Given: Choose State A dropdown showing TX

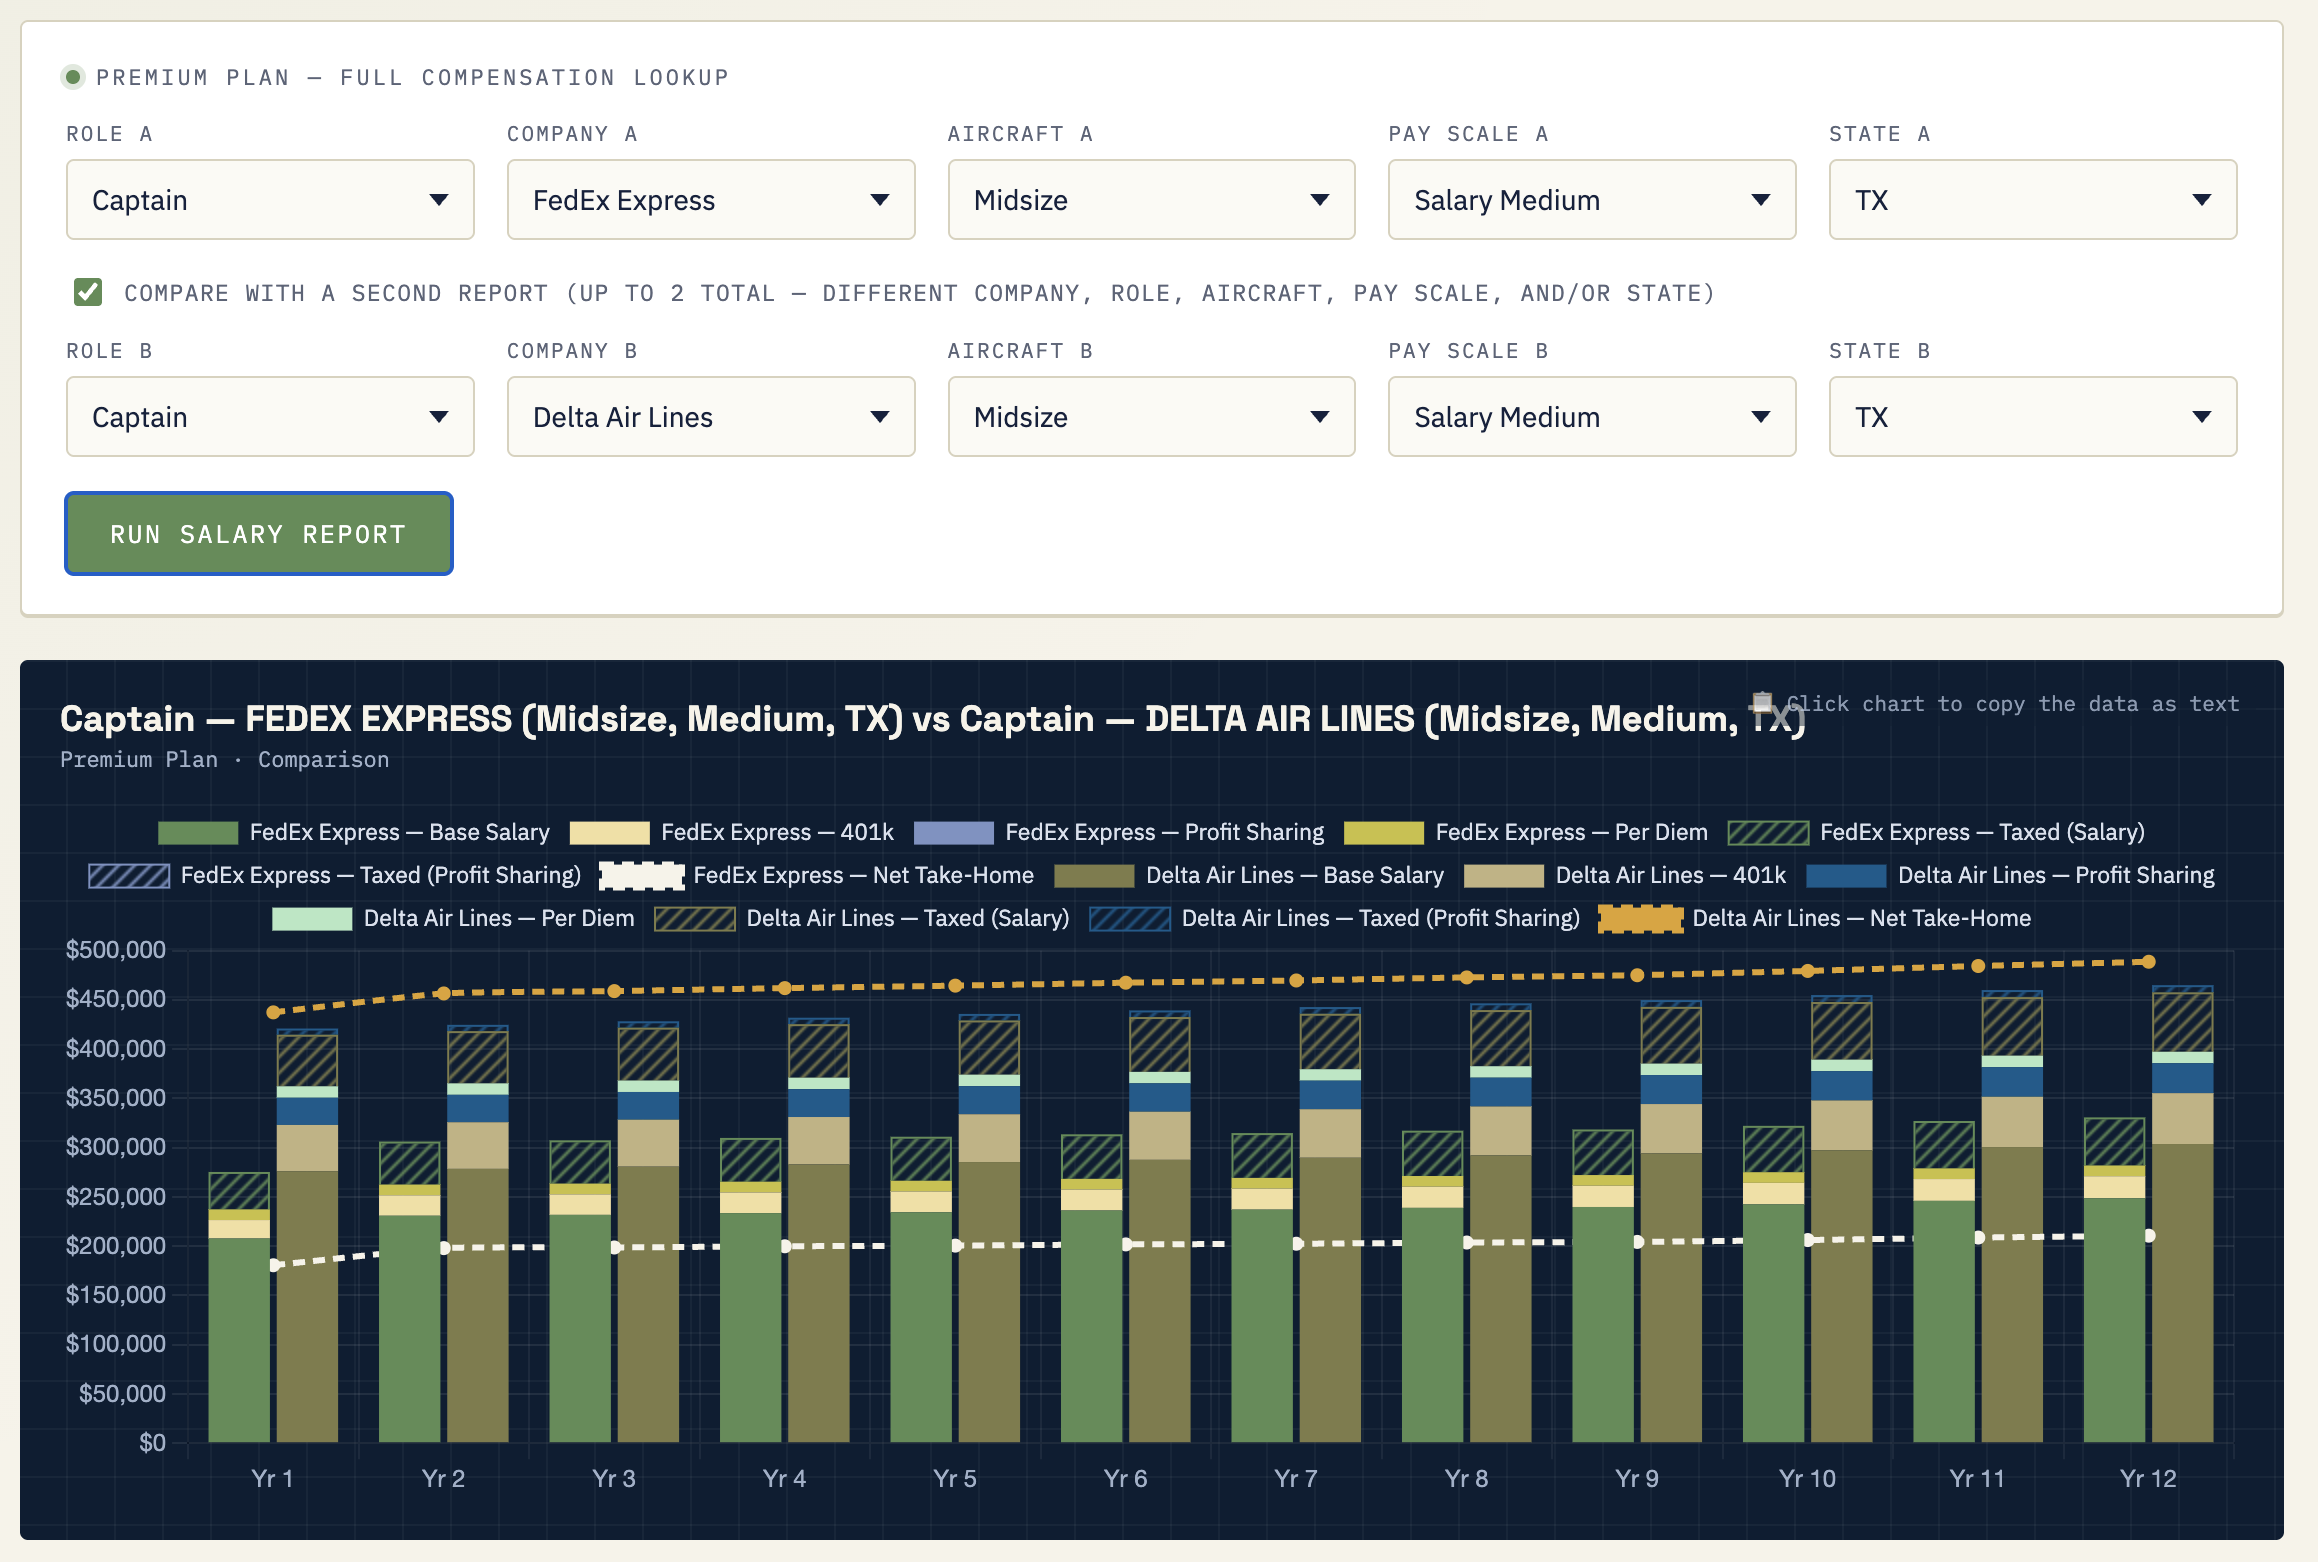Looking at the screenshot, I should [x=2033, y=200].
